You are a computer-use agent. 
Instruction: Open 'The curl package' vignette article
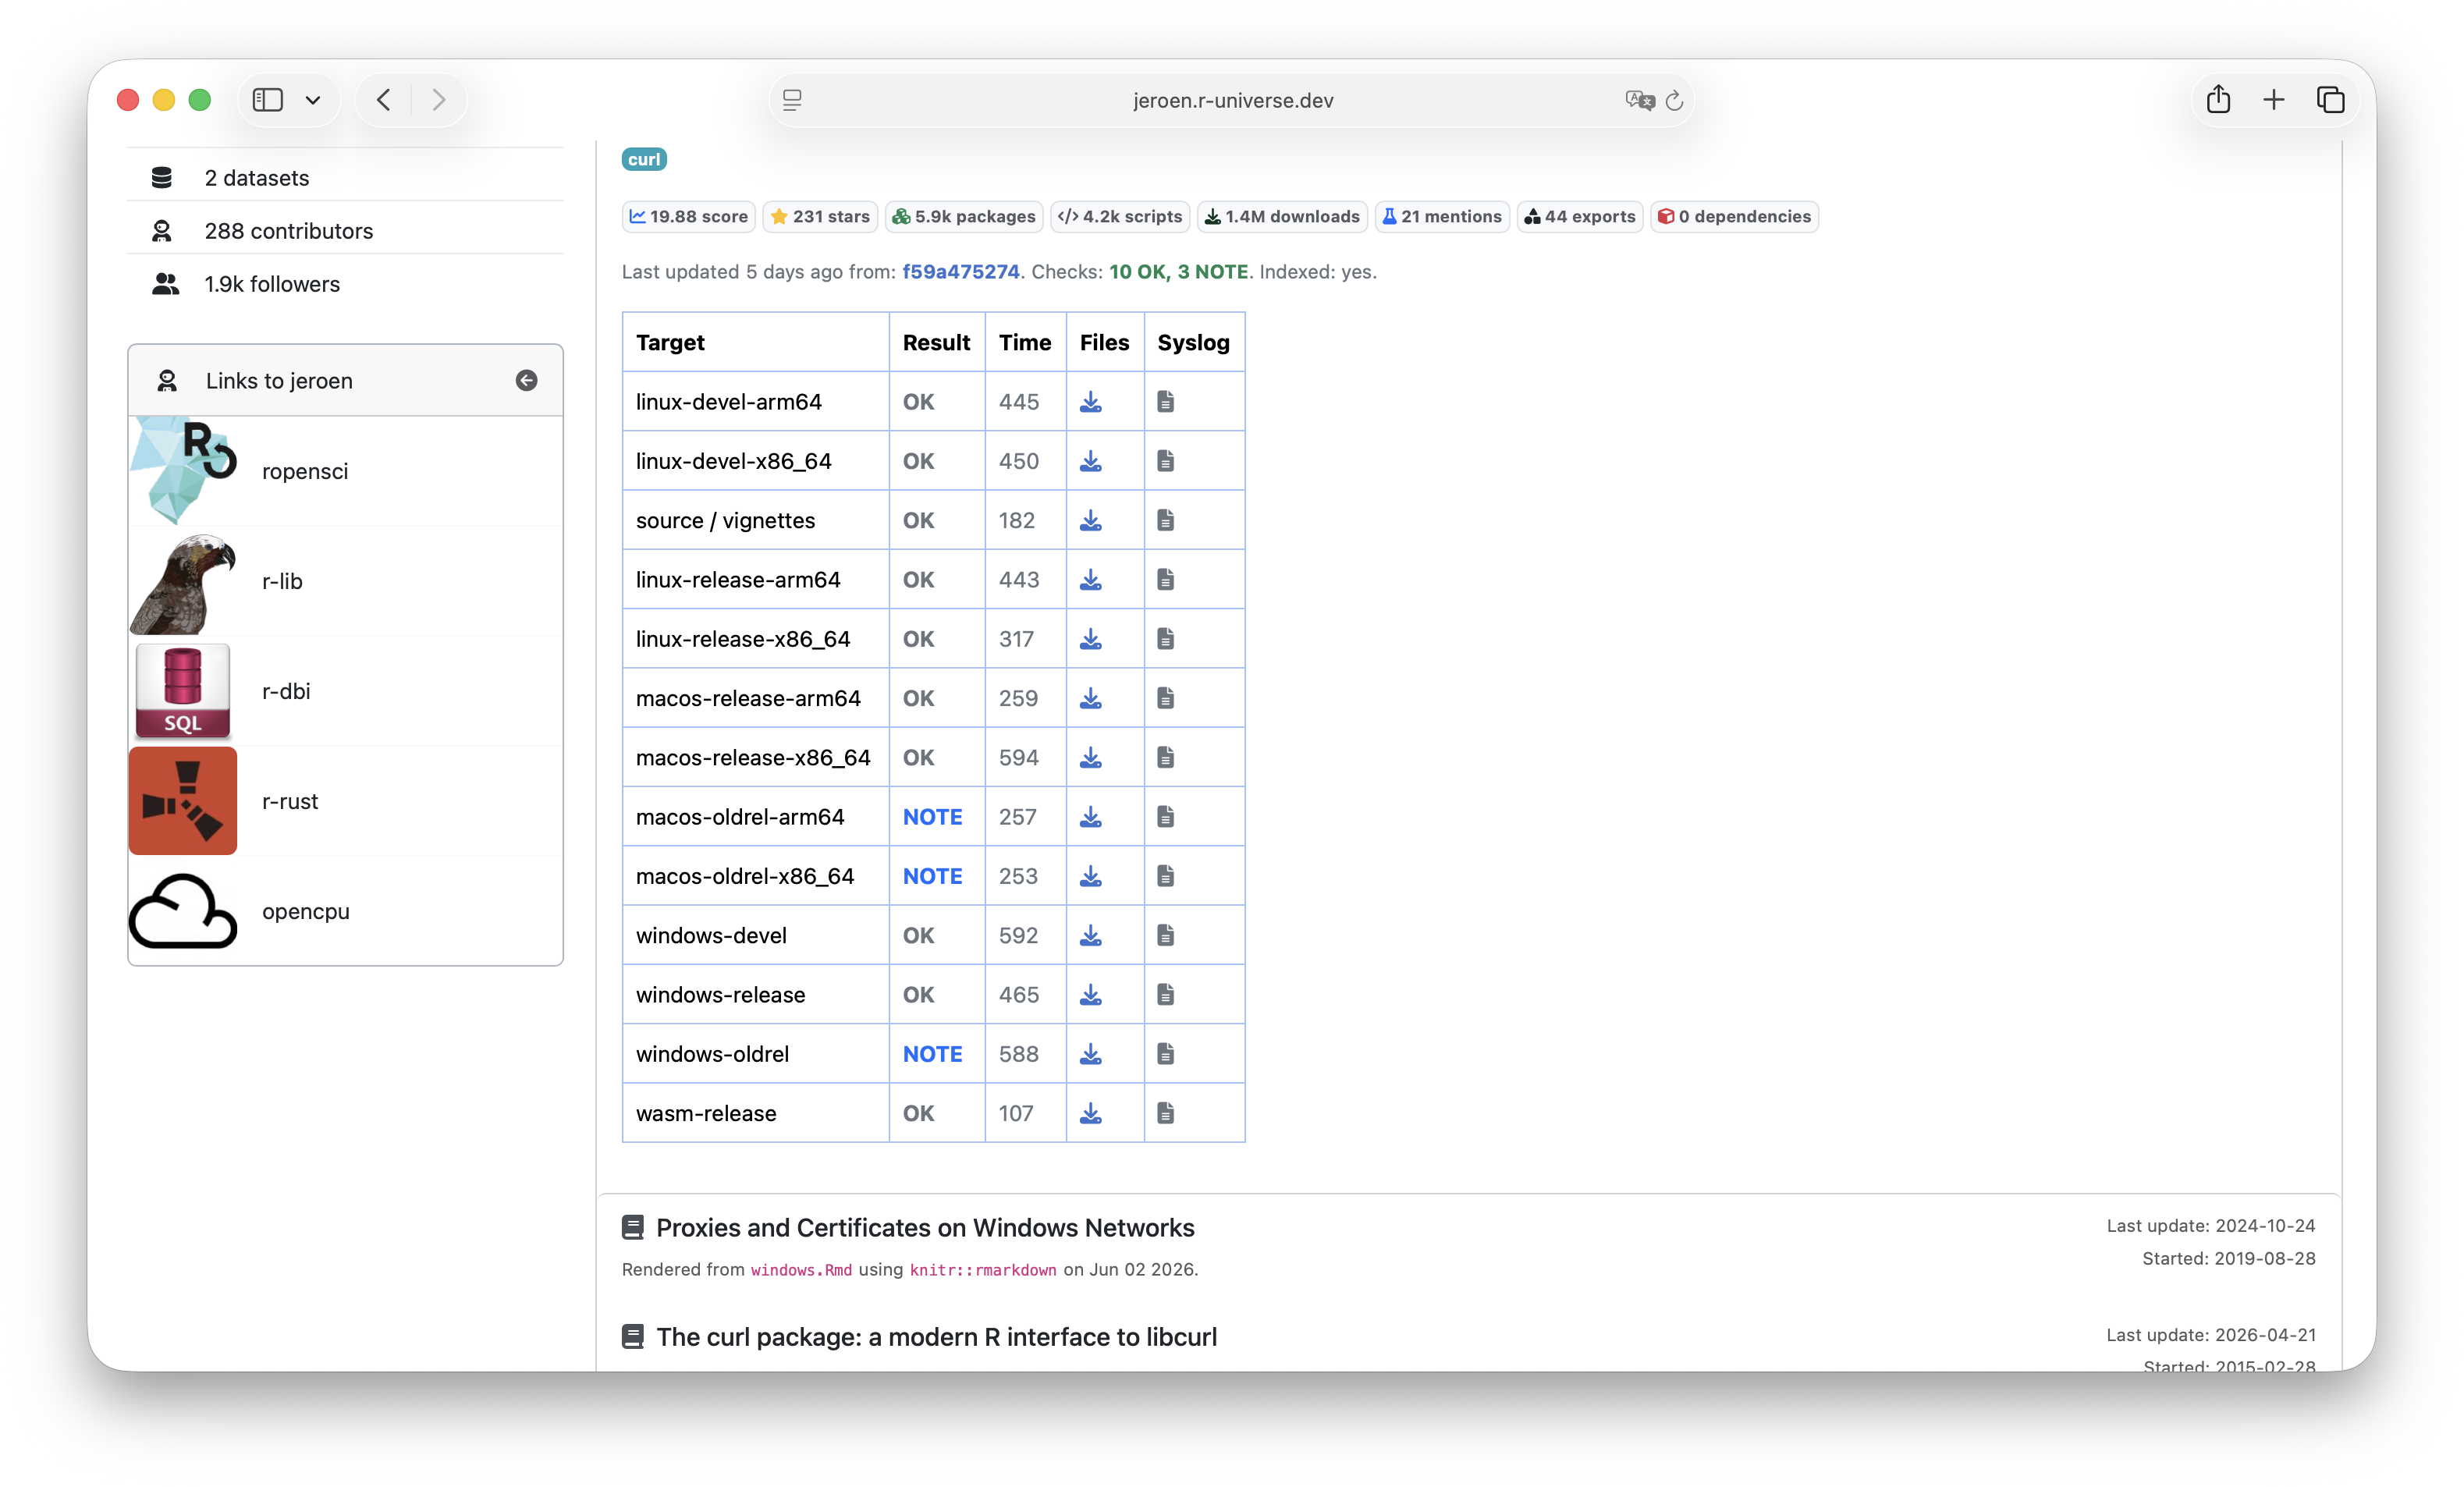pyautogui.click(x=936, y=1337)
